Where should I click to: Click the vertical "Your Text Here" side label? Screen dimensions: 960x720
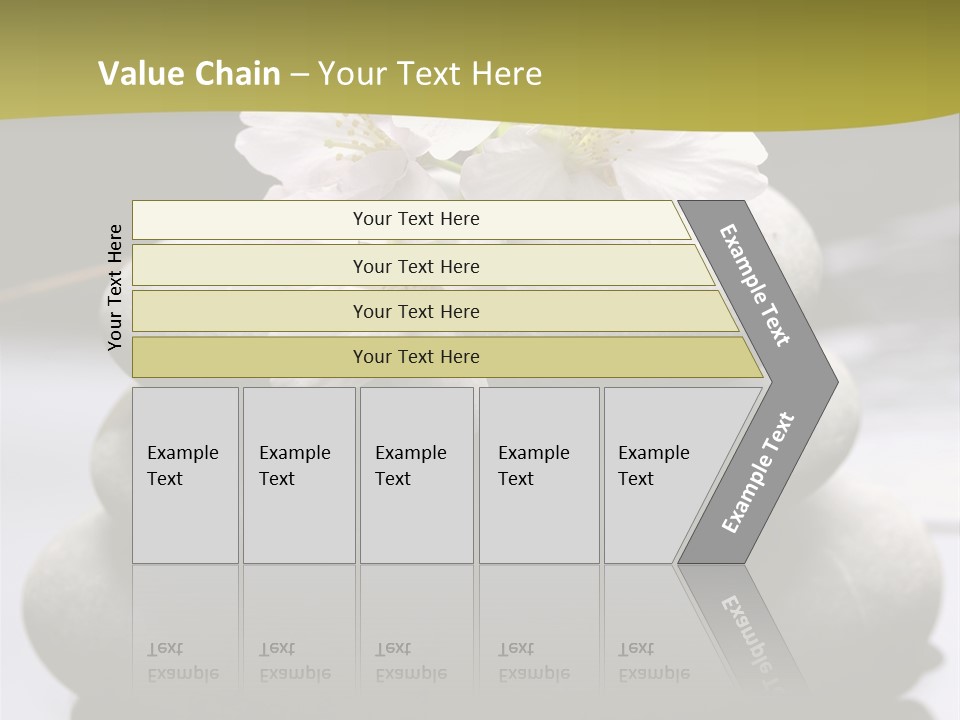[x=115, y=287]
